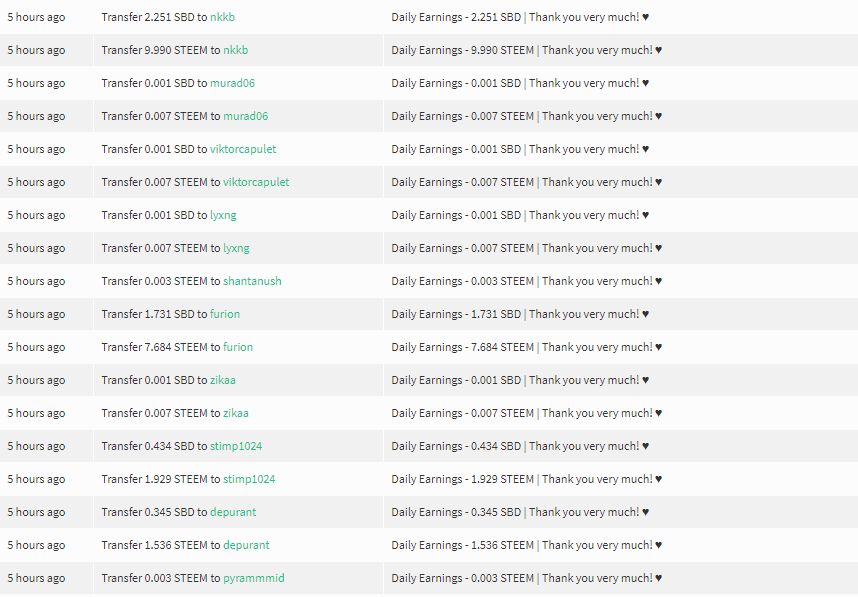
Task: Select memo 'Daily Earnings - 0.434 SBD'
Action: pos(456,446)
